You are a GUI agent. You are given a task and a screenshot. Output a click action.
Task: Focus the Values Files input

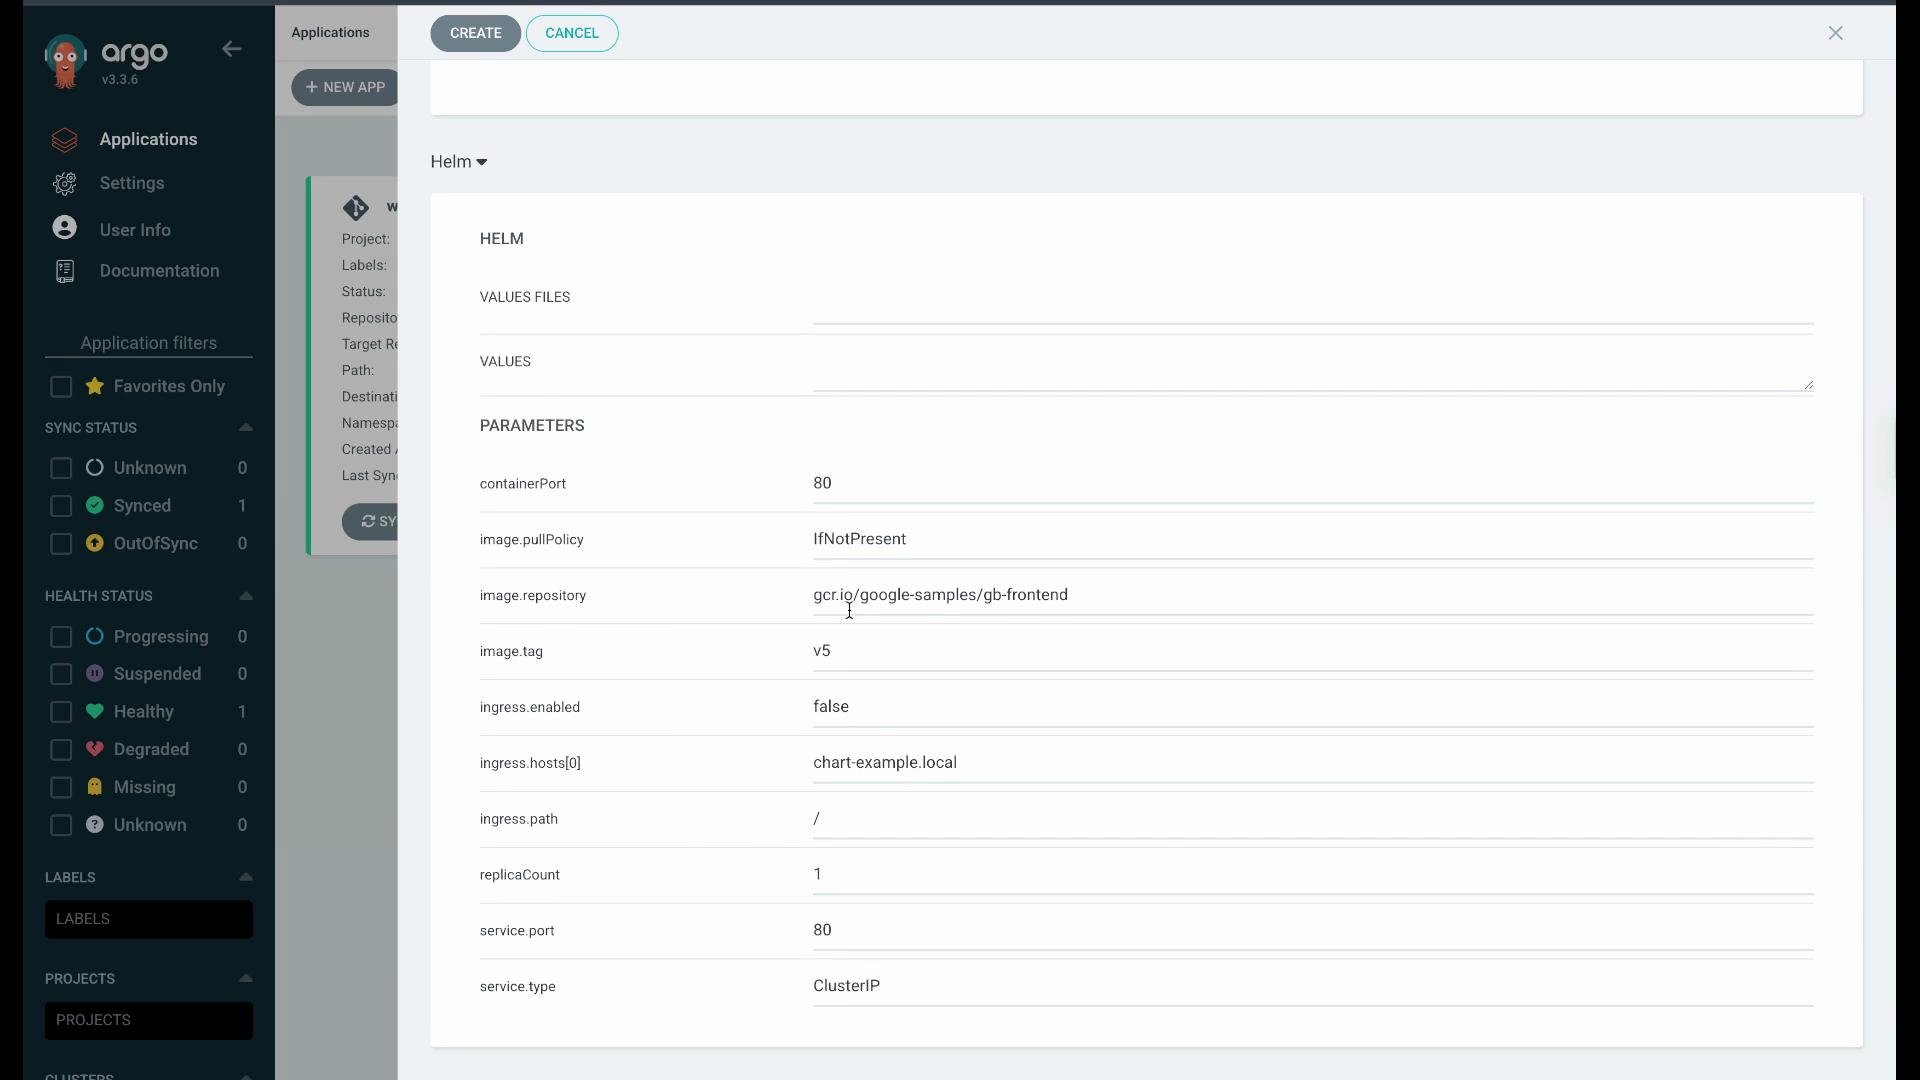[x=1313, y=306]
